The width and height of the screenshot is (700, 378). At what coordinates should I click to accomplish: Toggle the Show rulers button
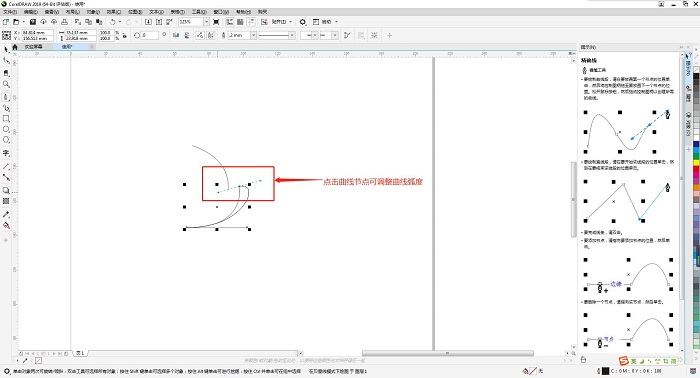coord(229,22)
